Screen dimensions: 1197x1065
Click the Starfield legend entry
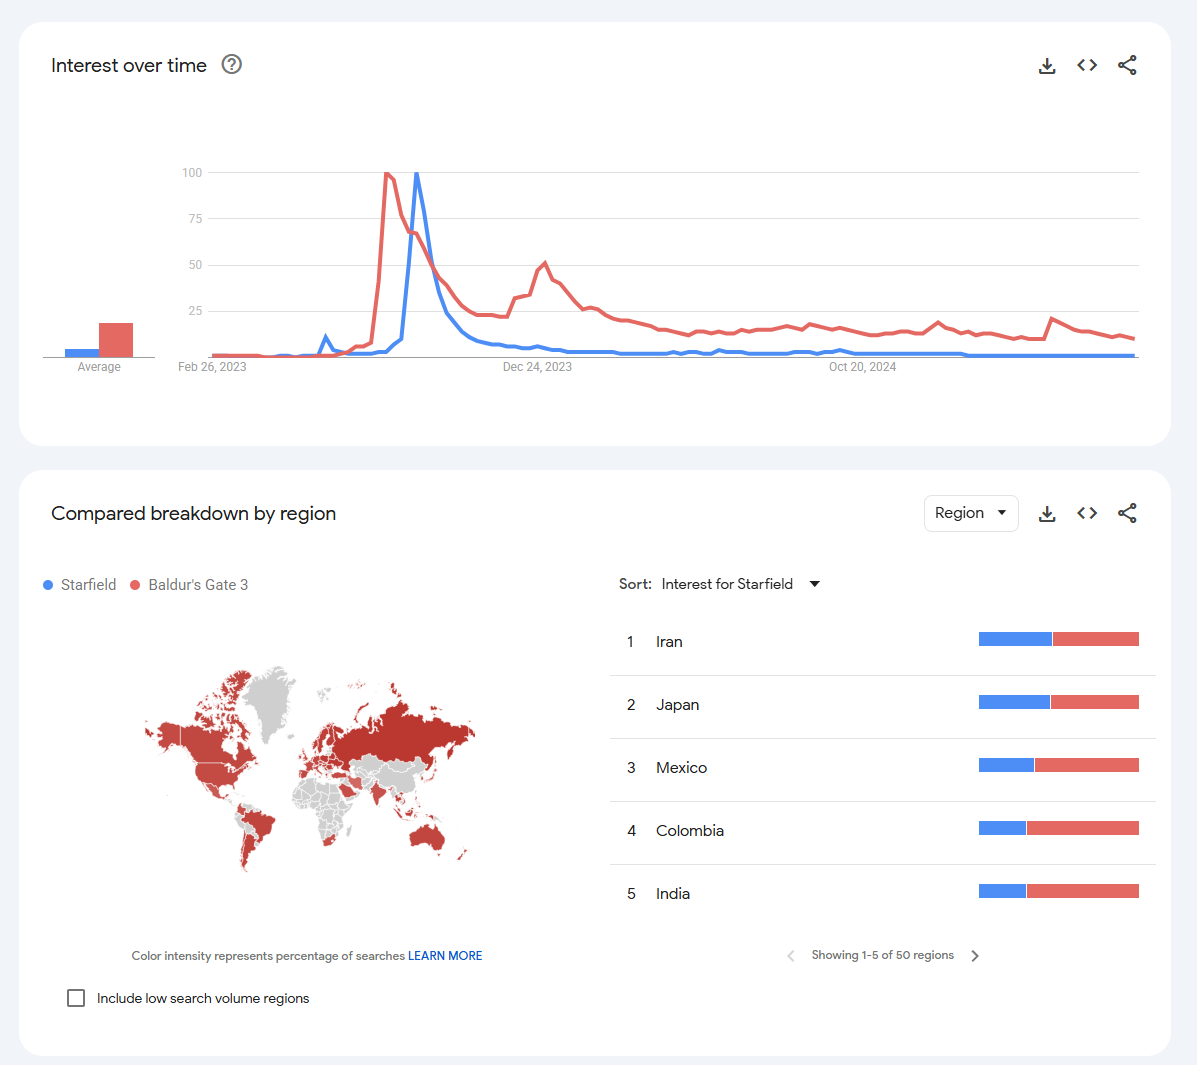[79, 585]
